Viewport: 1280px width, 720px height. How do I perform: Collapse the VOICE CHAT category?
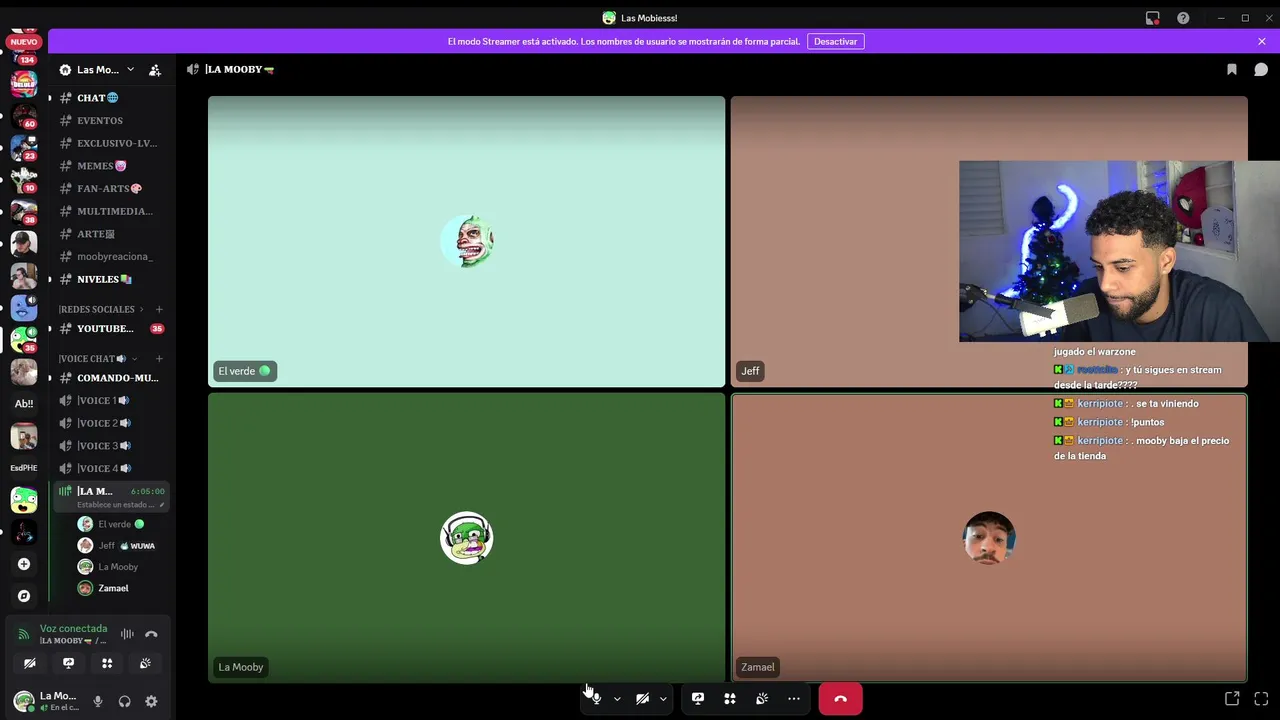tap(97, 359)
